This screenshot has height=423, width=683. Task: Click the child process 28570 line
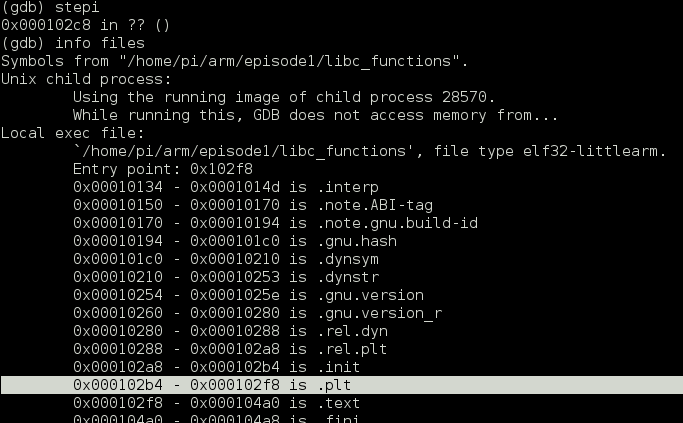click(x=284, y=97)
